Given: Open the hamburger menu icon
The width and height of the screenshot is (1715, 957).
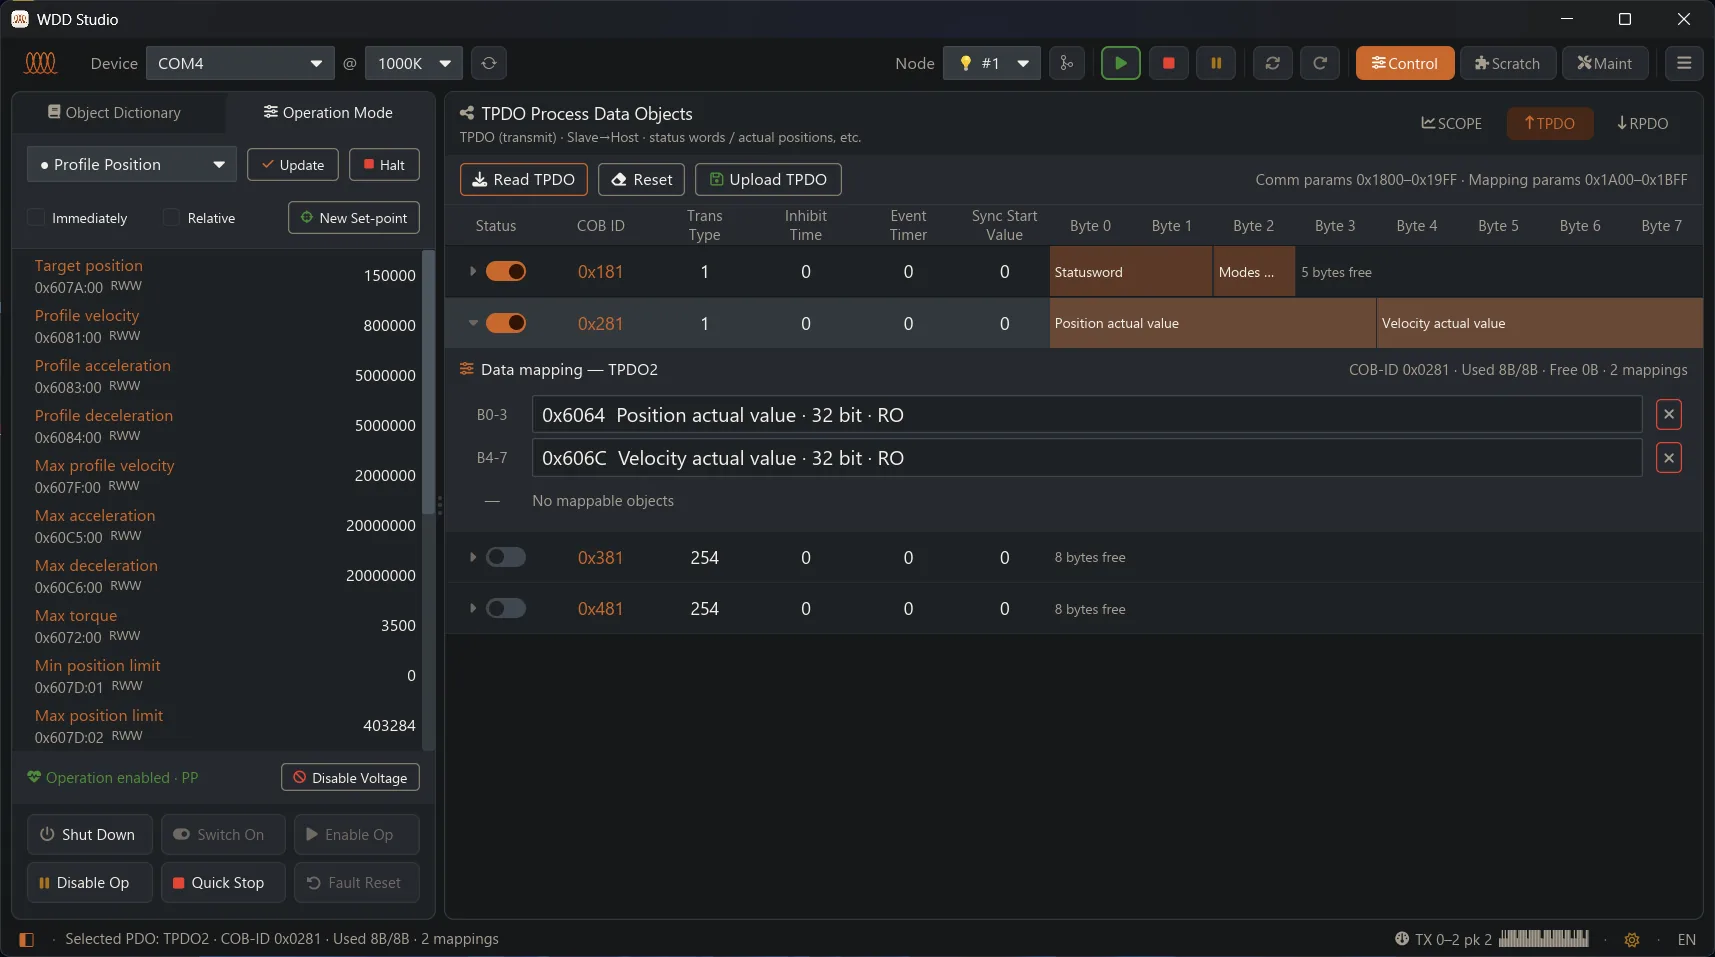Looking at the screenshot, I should tap(1684, 63).
